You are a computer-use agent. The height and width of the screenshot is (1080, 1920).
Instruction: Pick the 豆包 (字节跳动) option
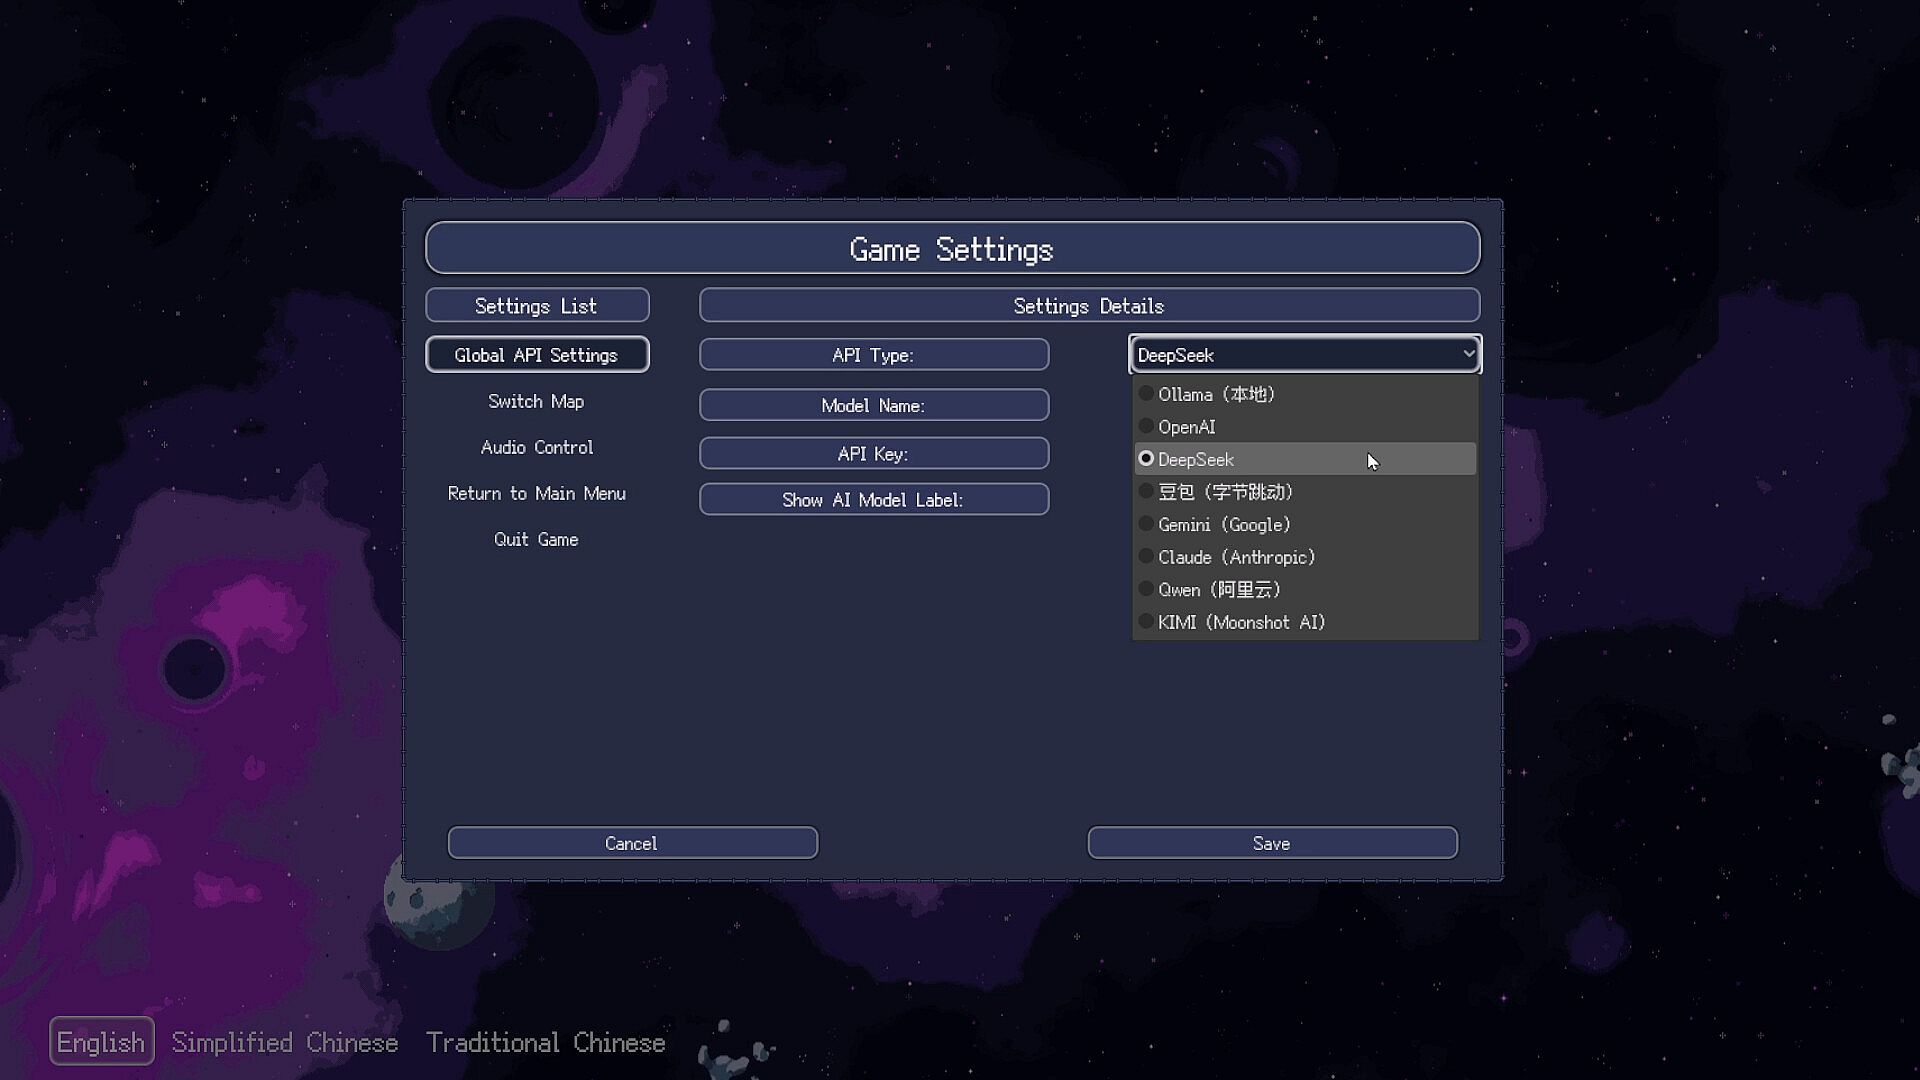click(x=1225, y=492)
